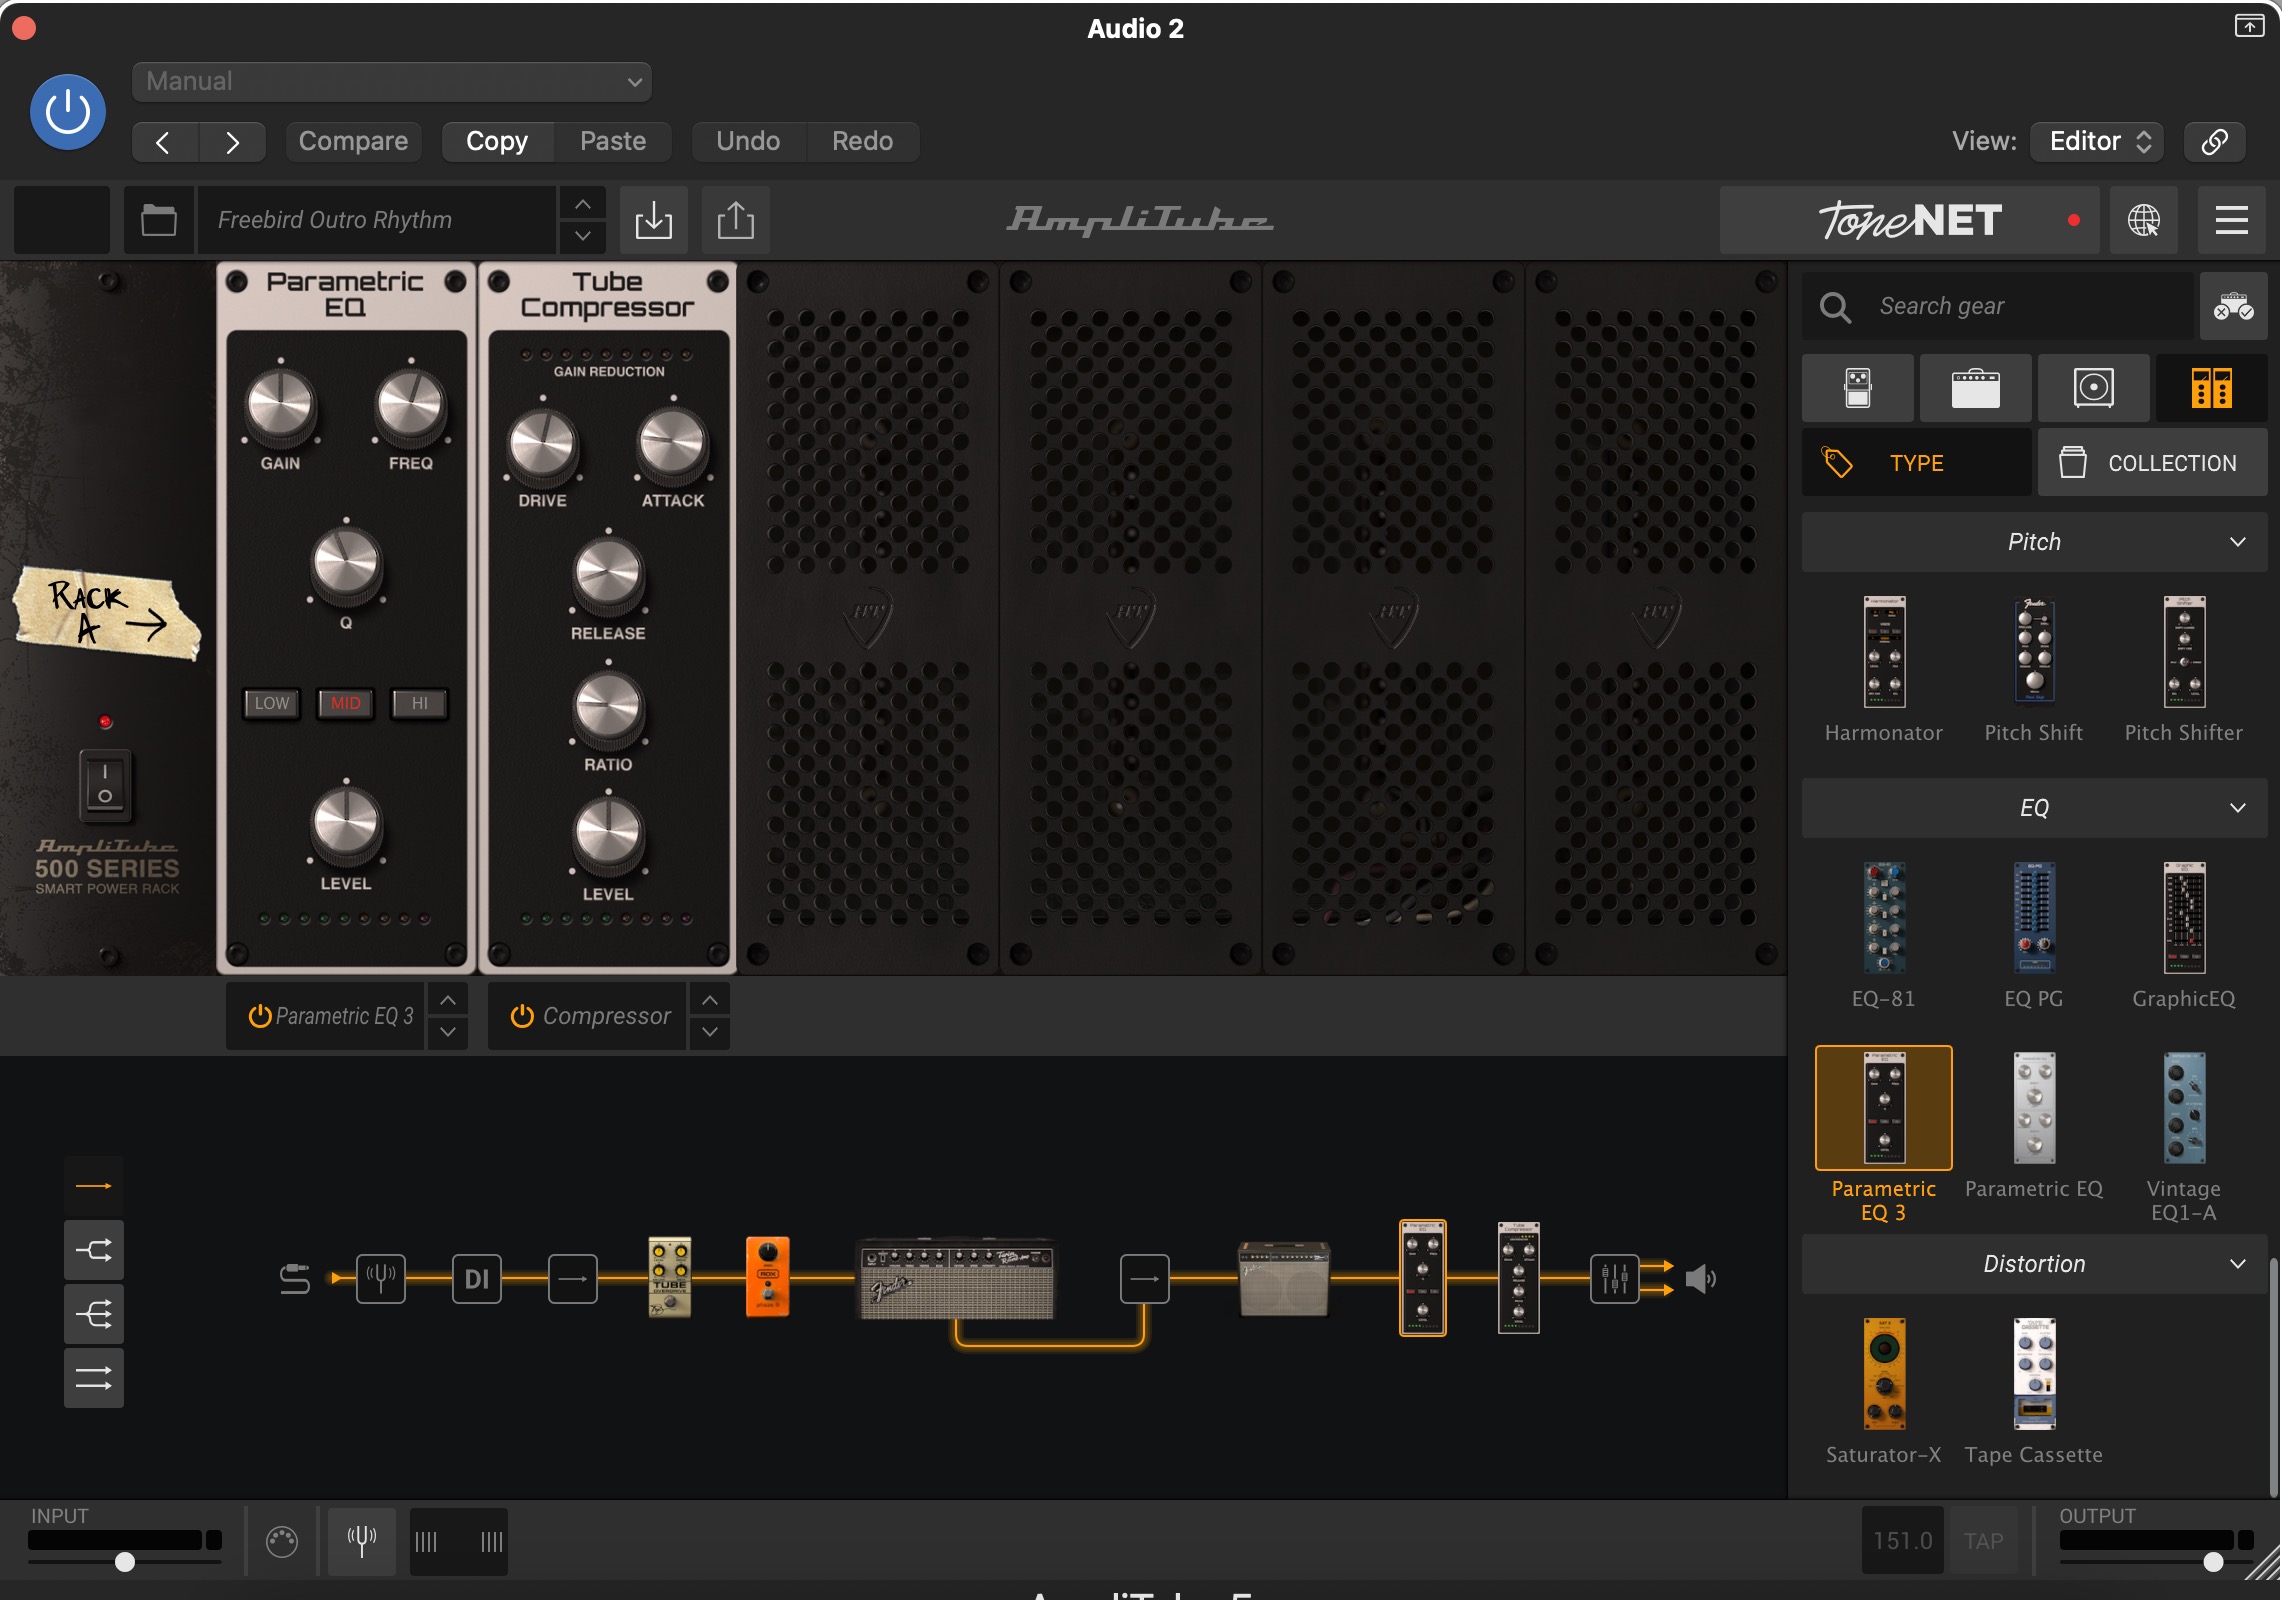2282x1600 pixels.
Task: Click the DI block in the signal chain
Action: (x=477, y=1278)
